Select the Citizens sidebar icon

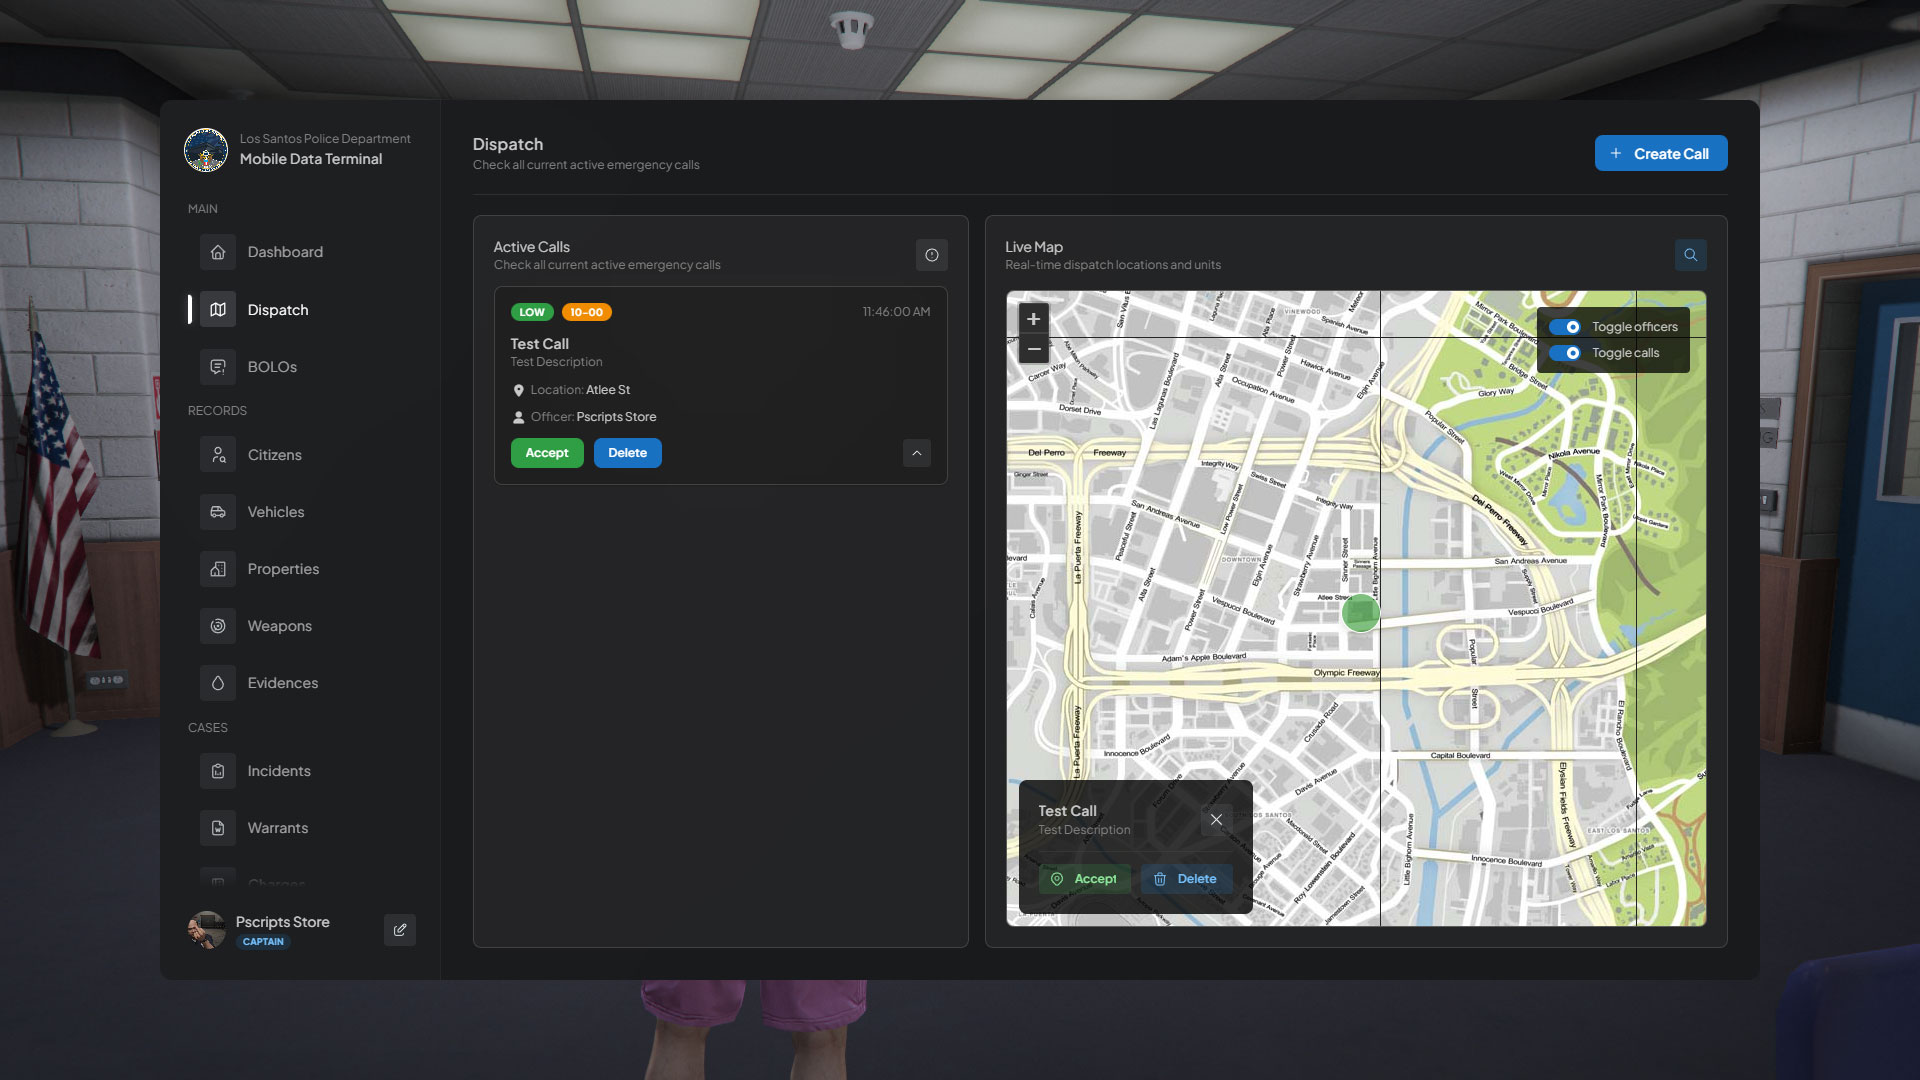coord(218,455)
